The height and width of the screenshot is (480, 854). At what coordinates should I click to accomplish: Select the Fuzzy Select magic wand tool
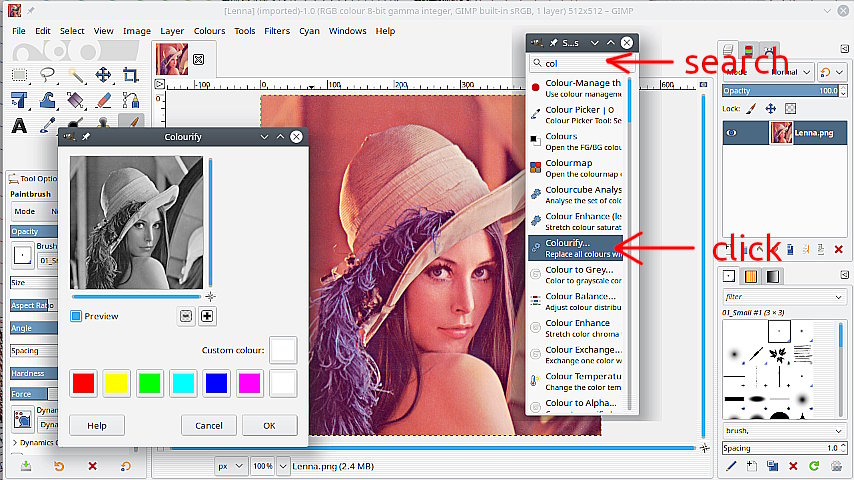pyautogui.click(x=75, y=75)
